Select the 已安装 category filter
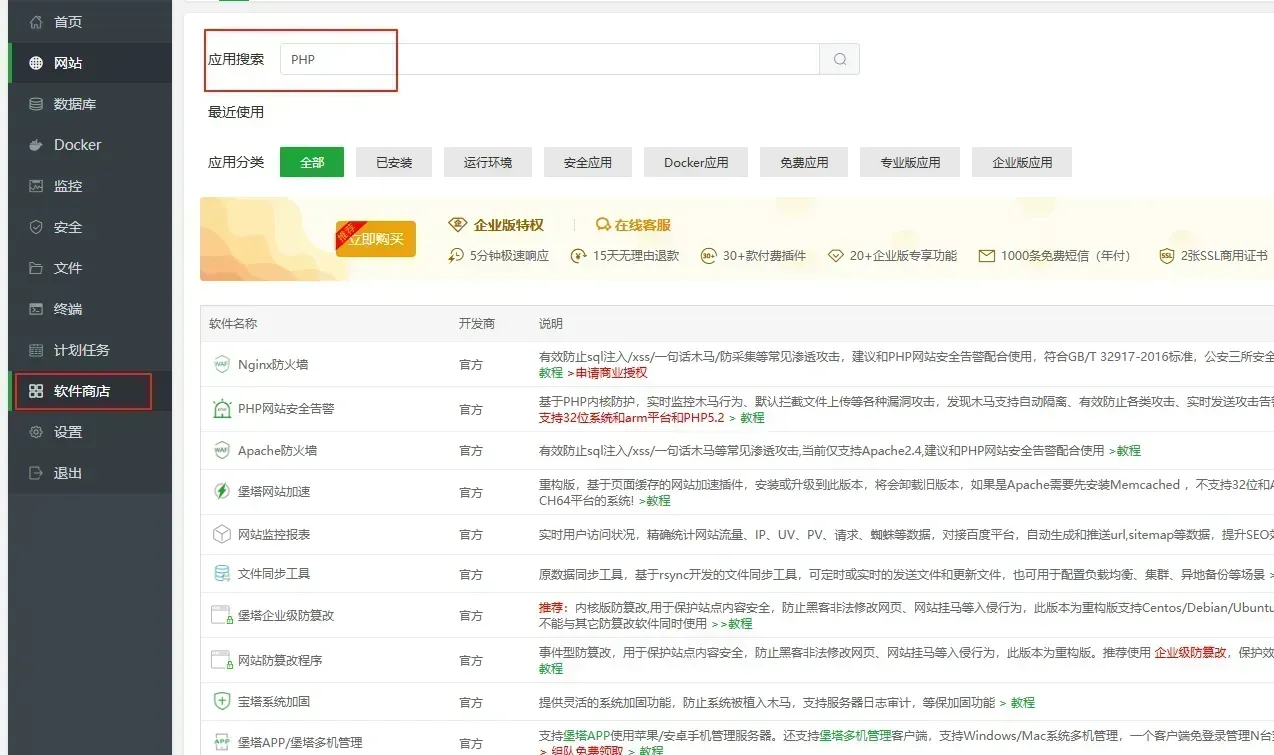Image resolution: width=1274 pixels, height=755 pixels. click(394, 162)
